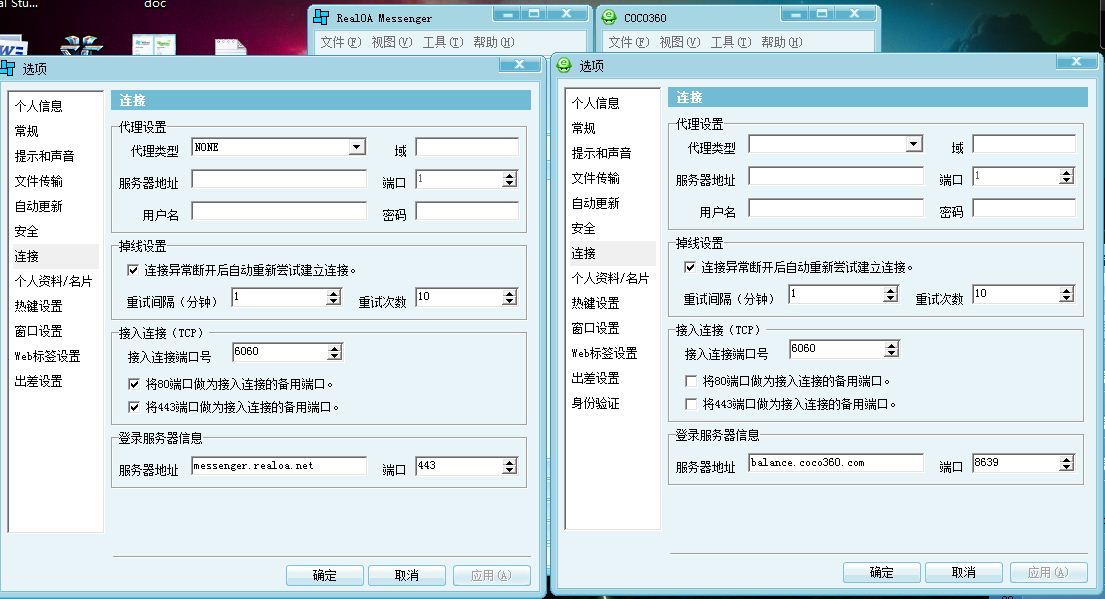Select 出差设置 in left dialog sidebar
The image size is (1105, 599).
pyautogui.click(x=39, y=381)
